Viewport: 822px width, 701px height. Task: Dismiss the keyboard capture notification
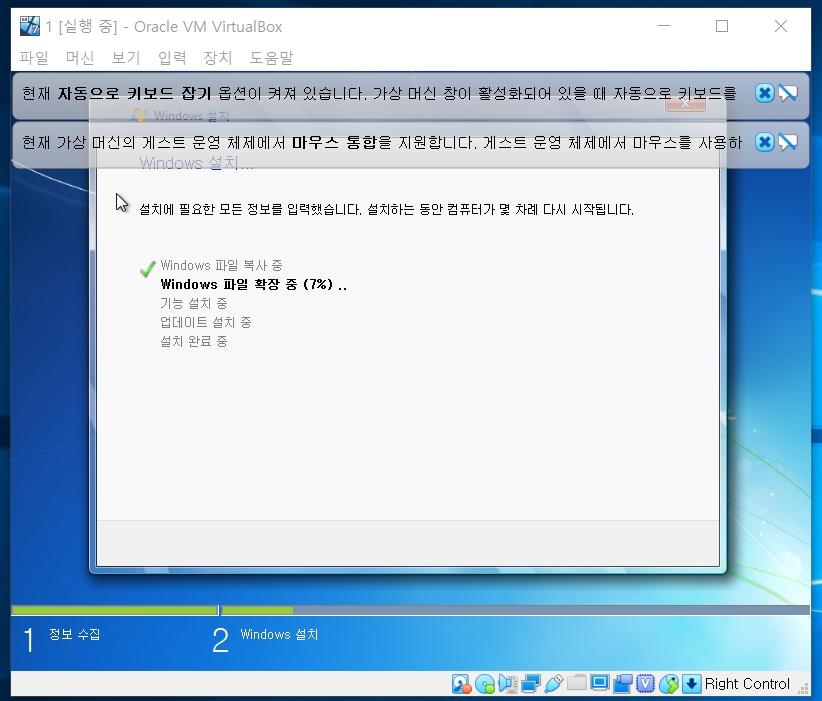coord(764,93)
